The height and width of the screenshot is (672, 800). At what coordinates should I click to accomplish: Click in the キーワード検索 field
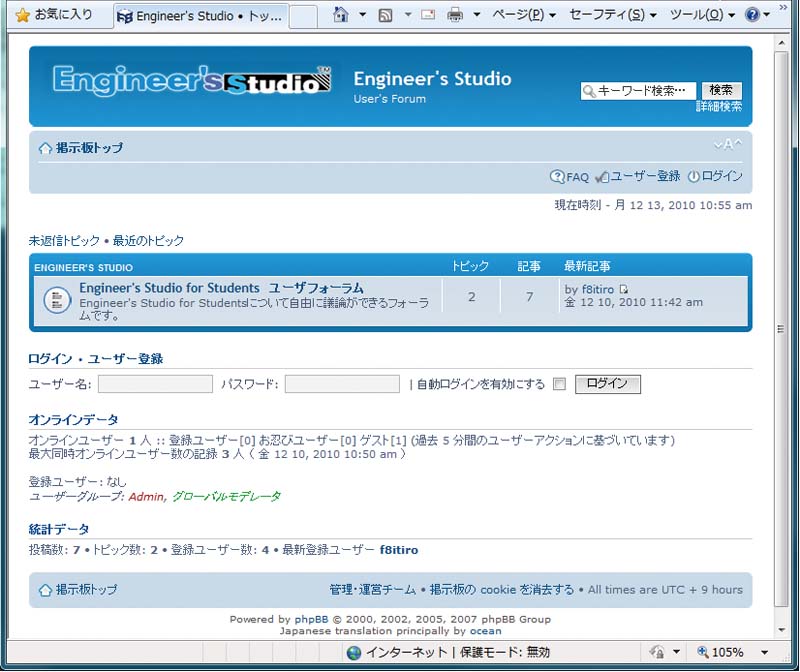tap(638, 91)
